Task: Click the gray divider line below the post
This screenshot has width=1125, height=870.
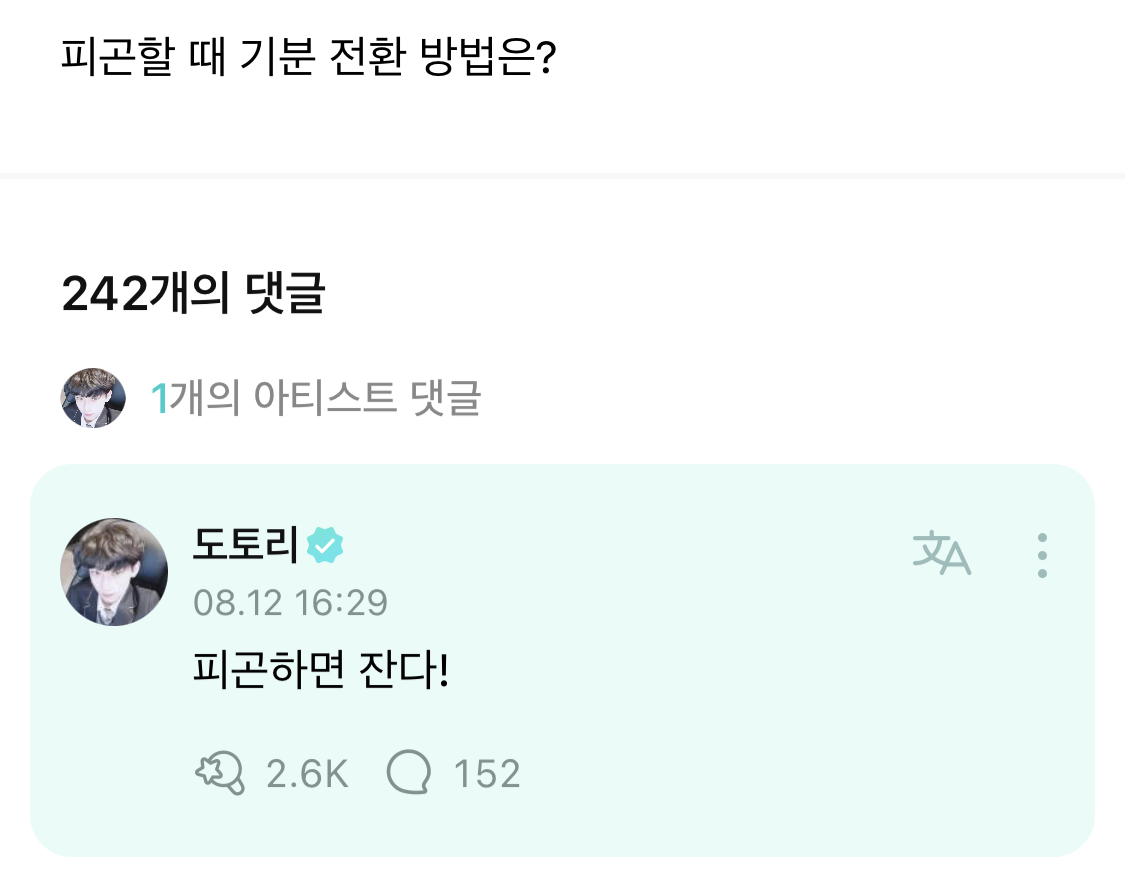Action: [x=562, y=176]
